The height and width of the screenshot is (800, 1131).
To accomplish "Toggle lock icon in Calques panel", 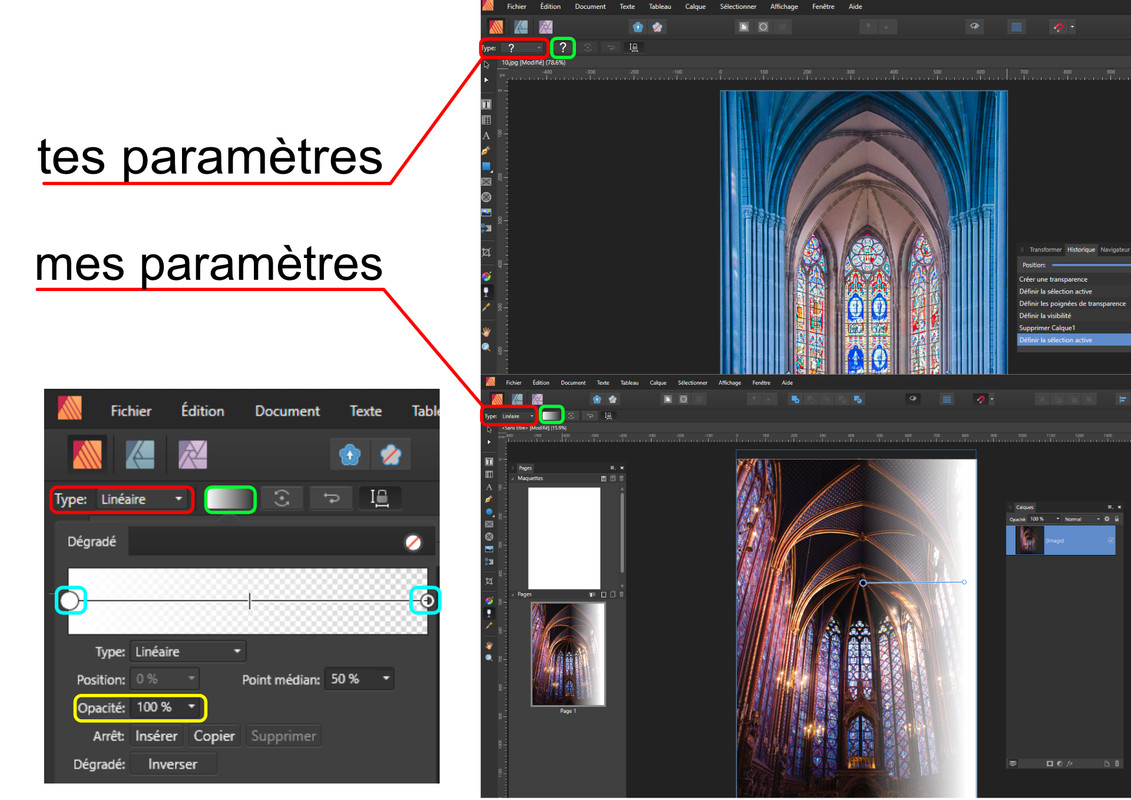I will click(x=1117, y=519).
